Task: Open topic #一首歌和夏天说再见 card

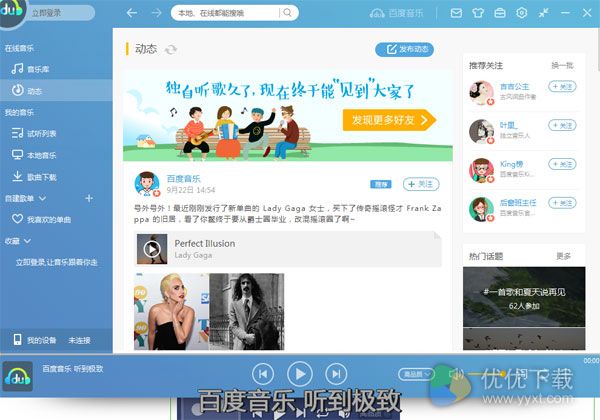Action: (x=524, y=297)
